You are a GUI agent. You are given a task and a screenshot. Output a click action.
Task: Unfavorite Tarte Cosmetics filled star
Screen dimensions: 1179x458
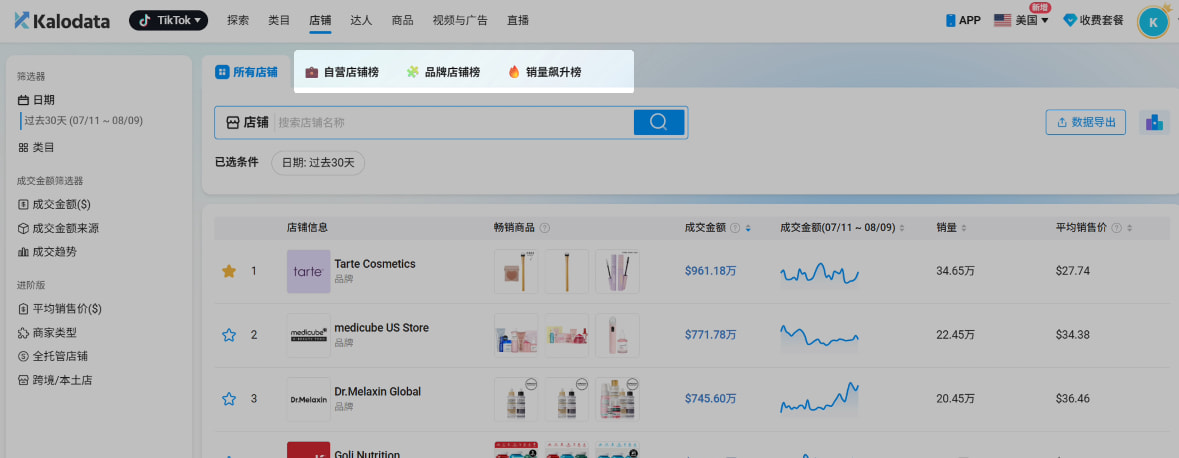[229, 271]
